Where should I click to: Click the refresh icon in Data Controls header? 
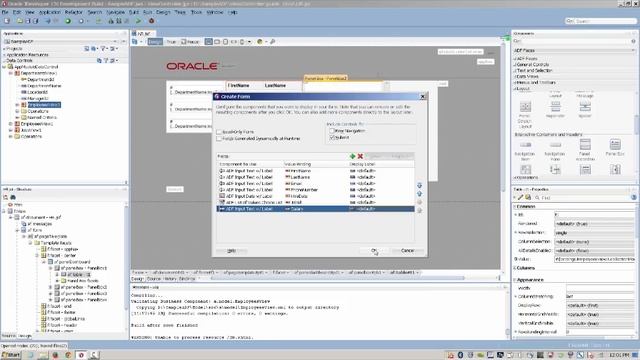point(99,60)
